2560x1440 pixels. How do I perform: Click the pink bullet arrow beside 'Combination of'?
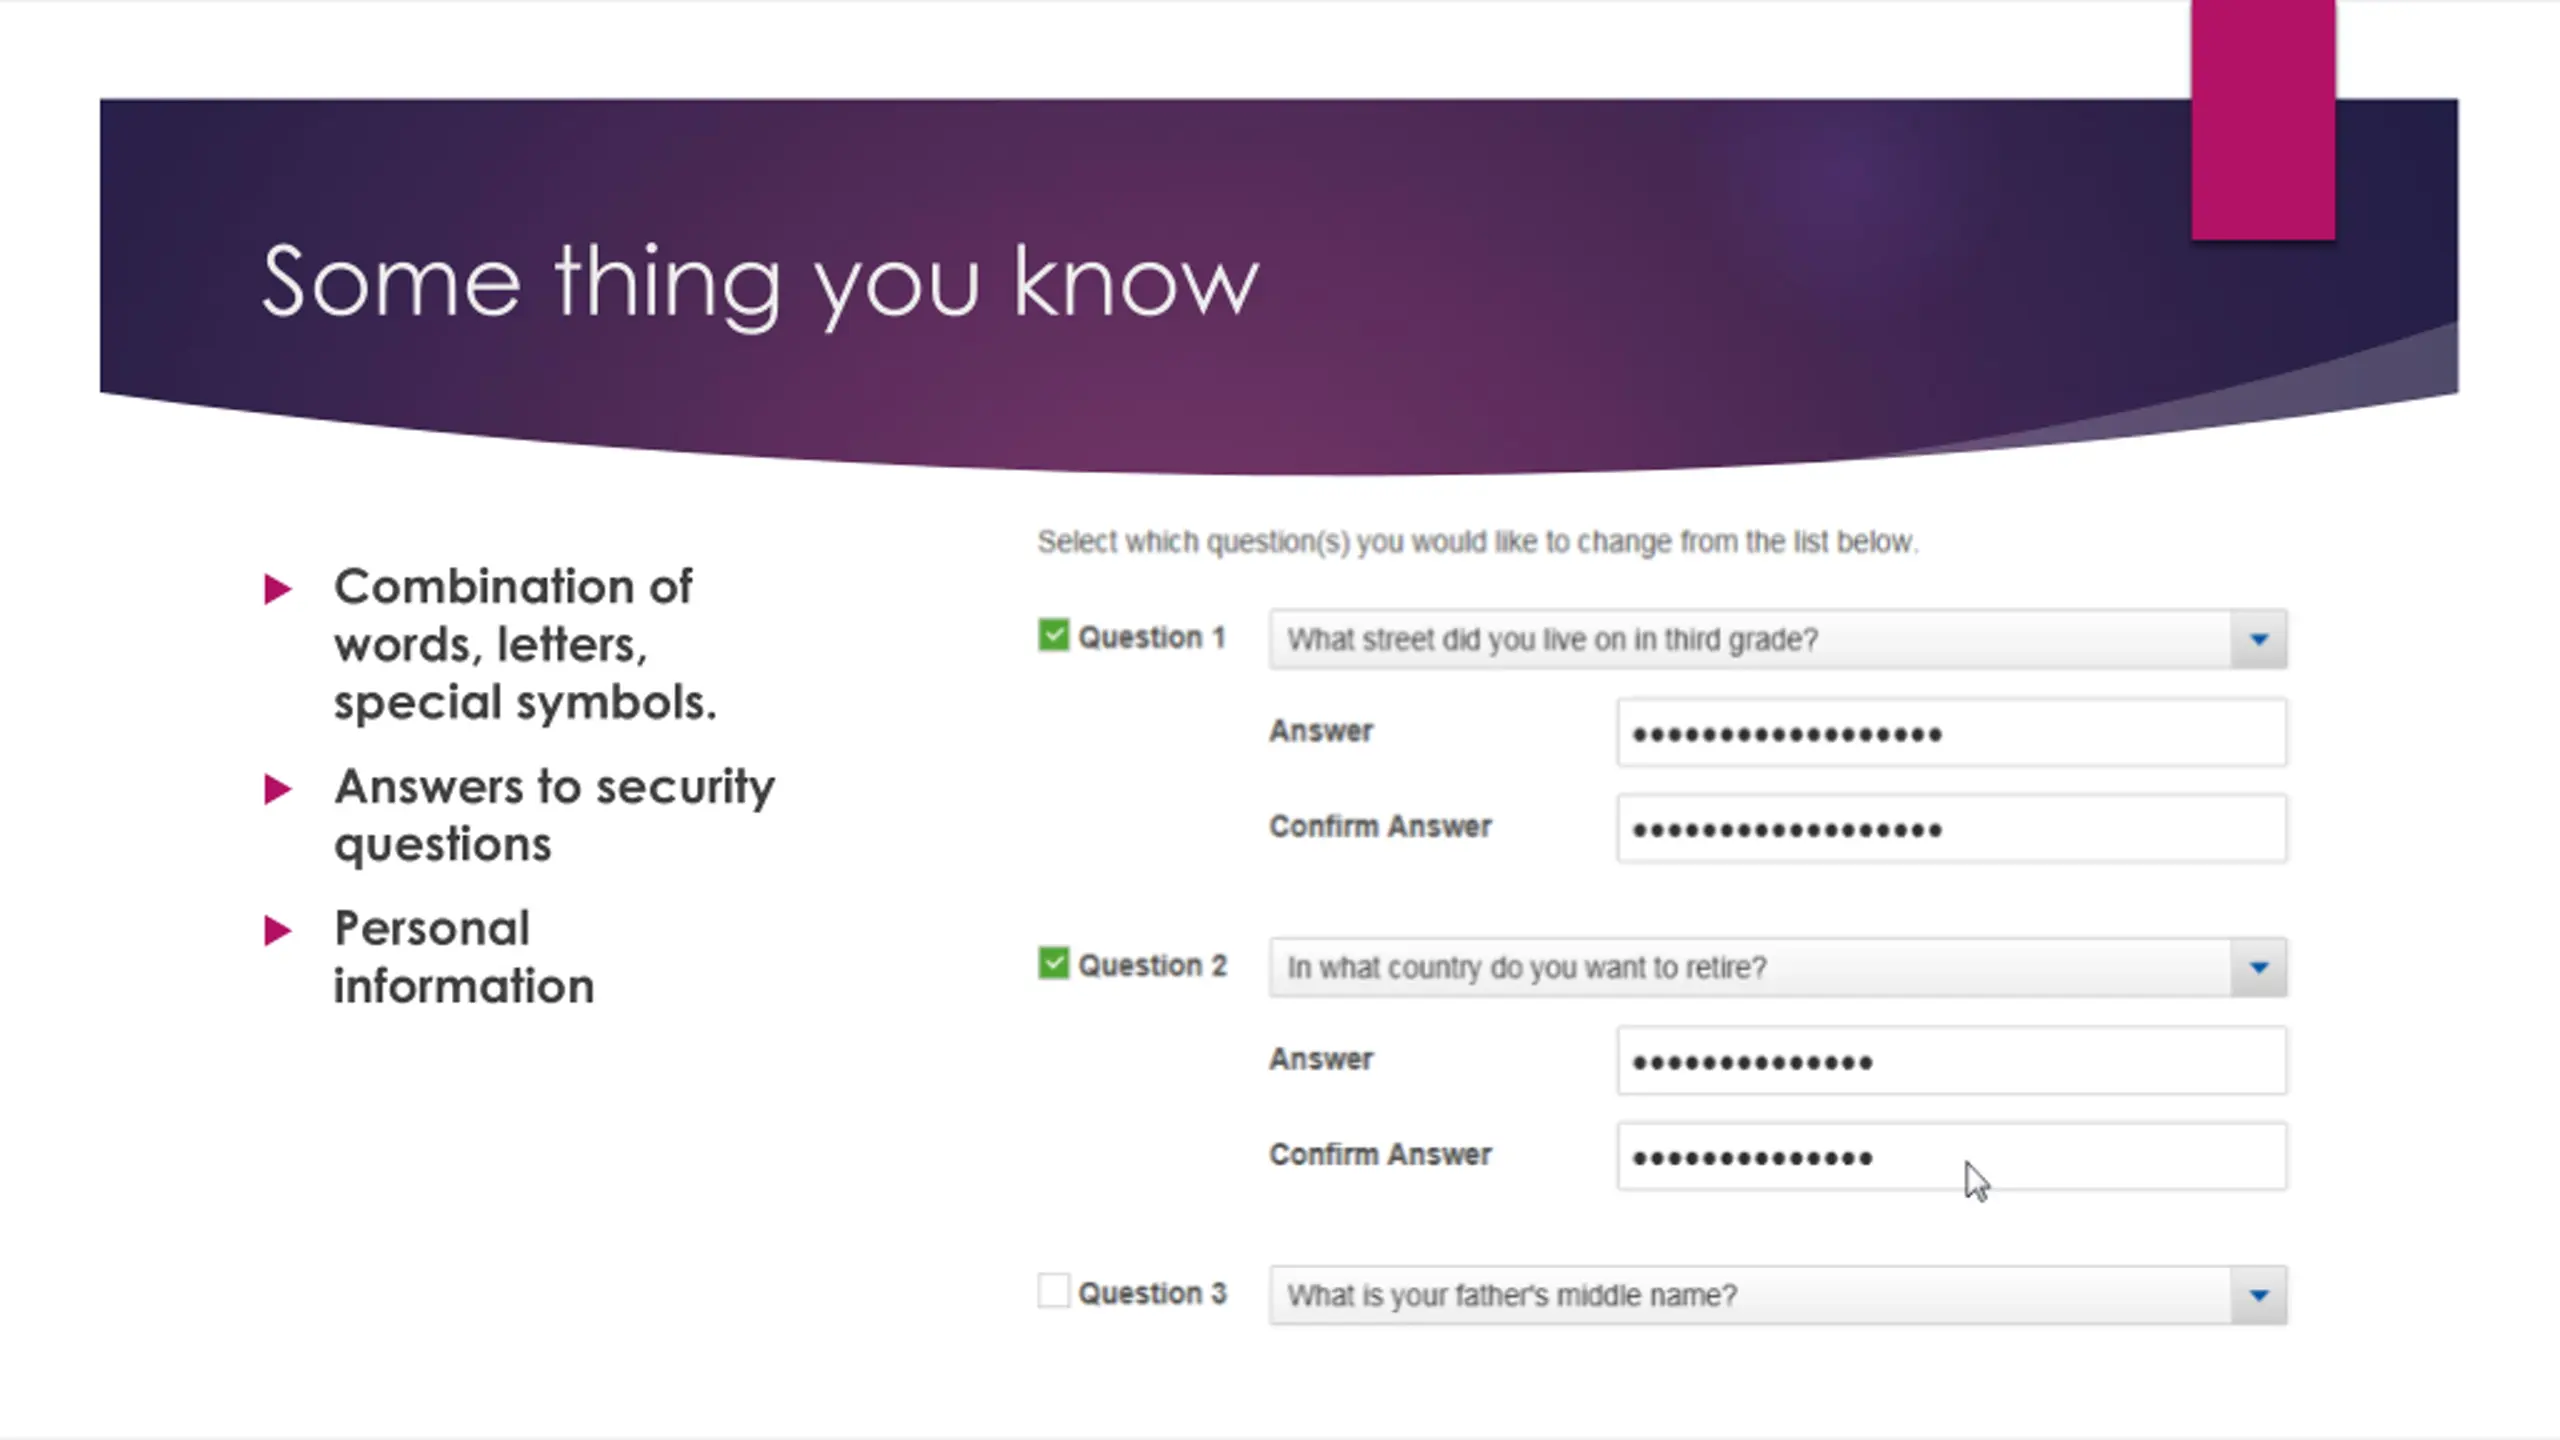click(277, 589)
